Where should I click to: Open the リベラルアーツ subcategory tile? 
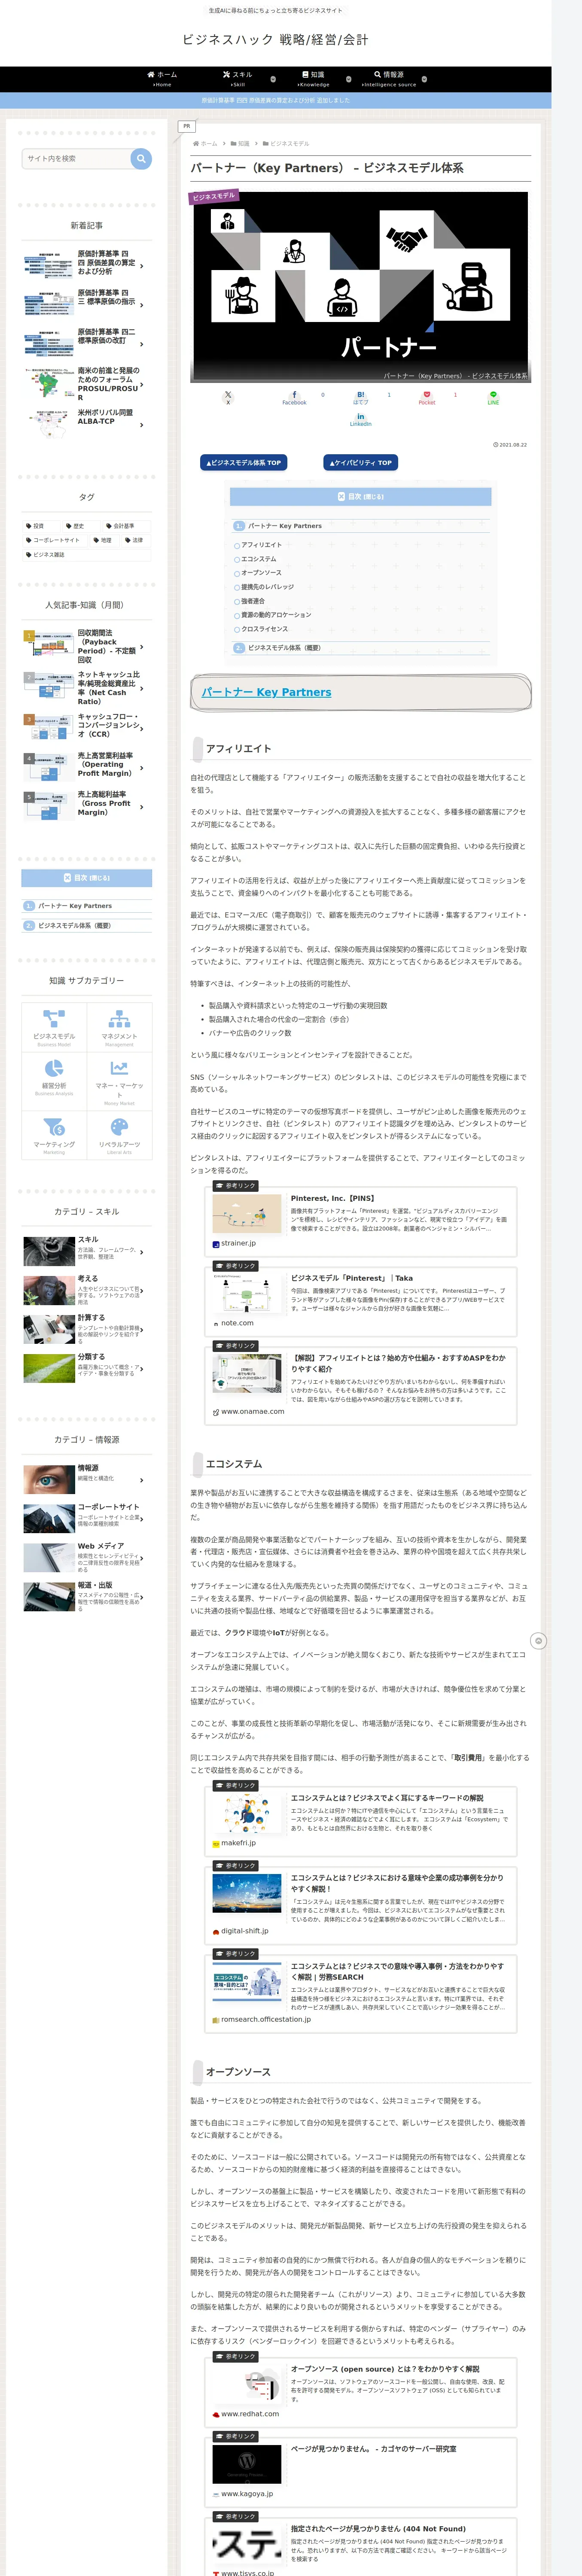click(x=119, y=1135)
